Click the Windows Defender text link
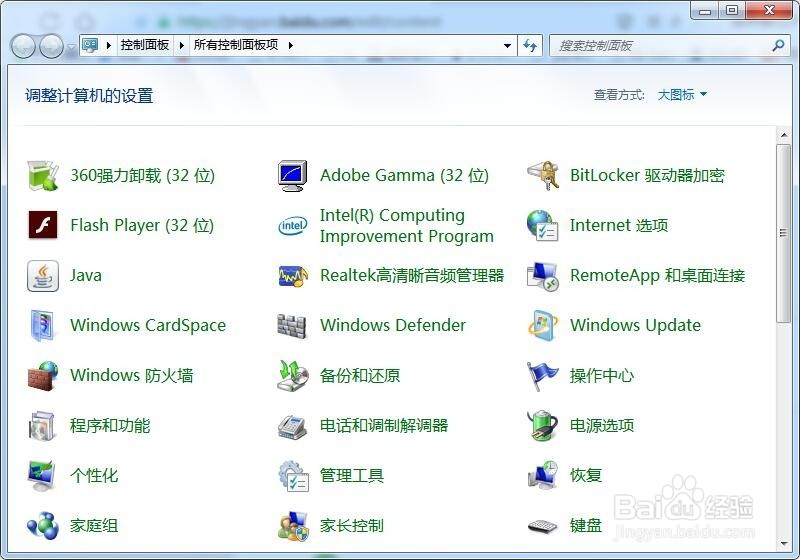Image resolution: width=800 pixels, height=560 pixels. pos(393,325)
